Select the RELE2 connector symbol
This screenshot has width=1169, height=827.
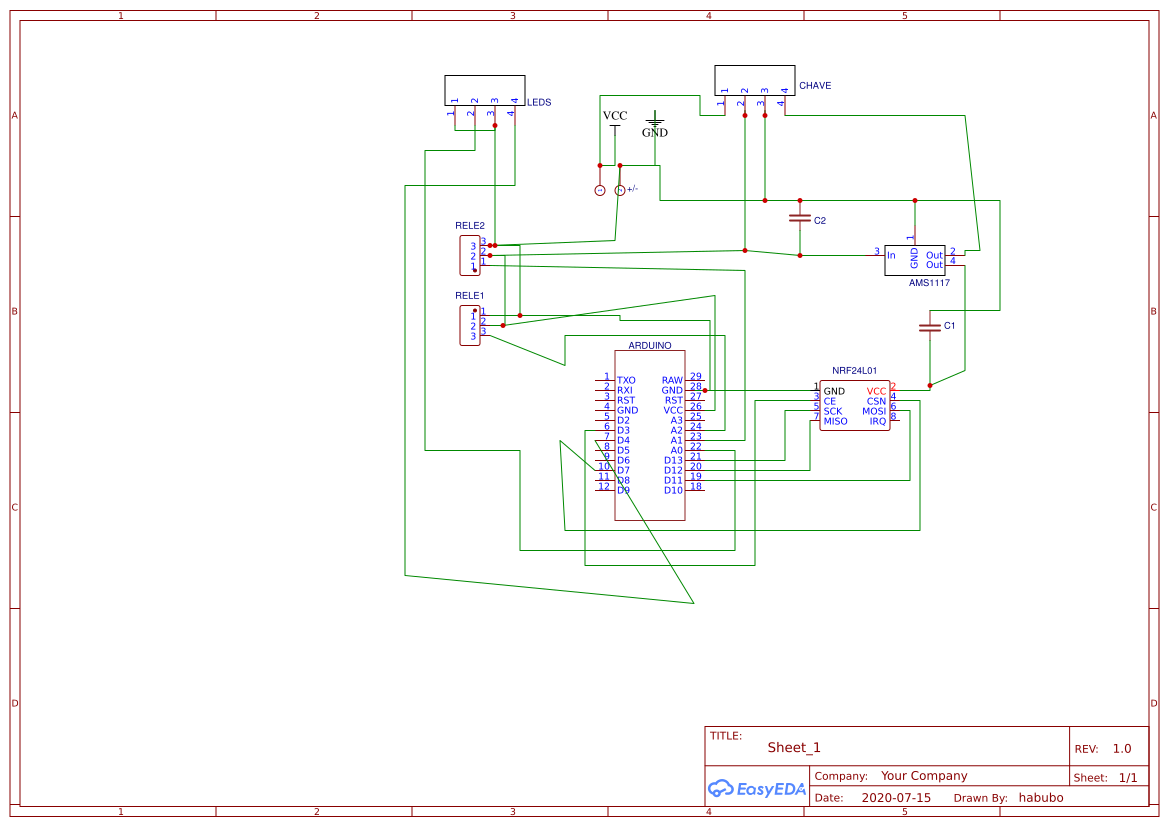tap(470, 258)
